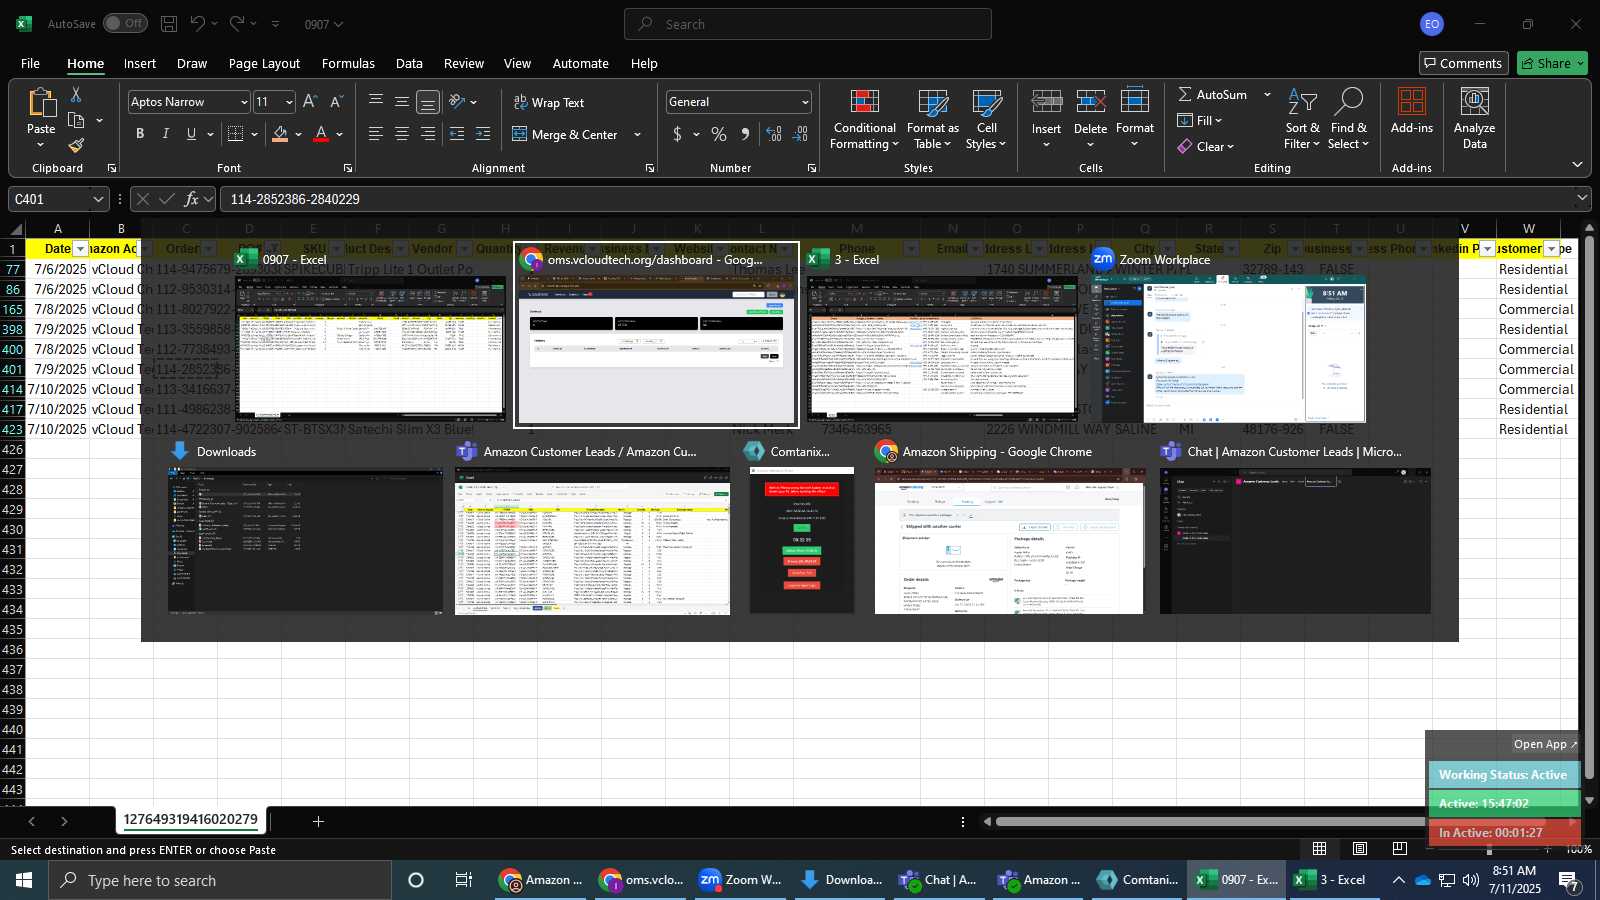Click the Increase Decimal icon
The height and width of the screenshot is (900, 1600).
774,134
